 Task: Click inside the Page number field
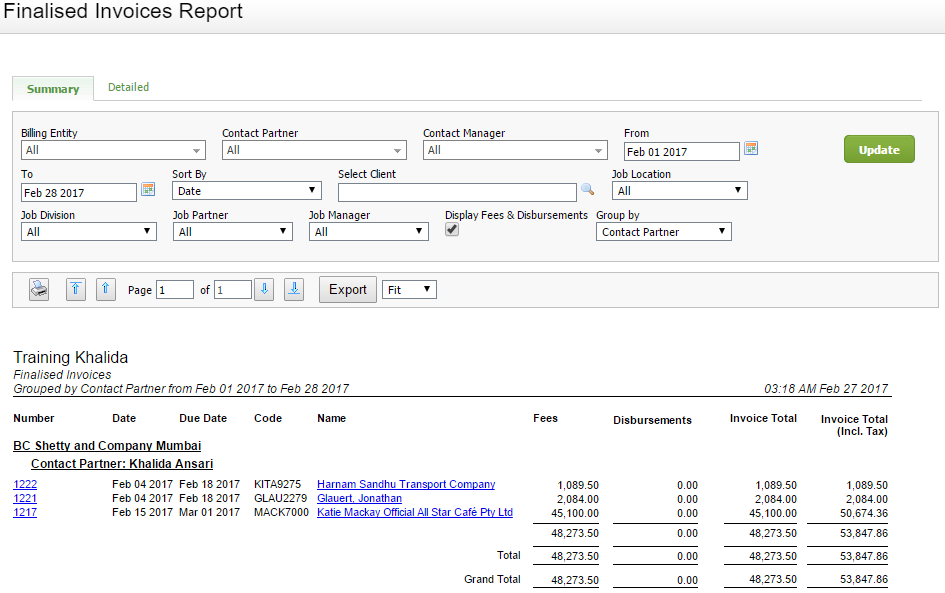click(175, 289)
